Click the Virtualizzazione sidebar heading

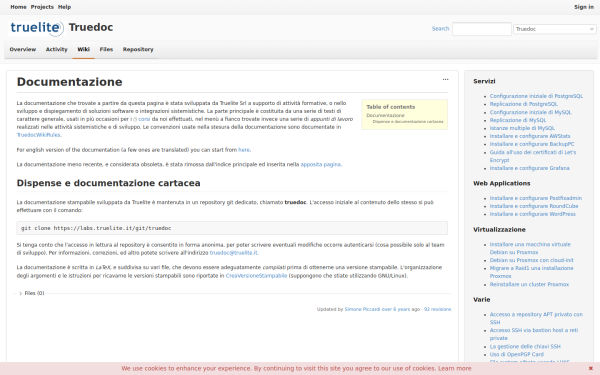(x=499, y=230)
